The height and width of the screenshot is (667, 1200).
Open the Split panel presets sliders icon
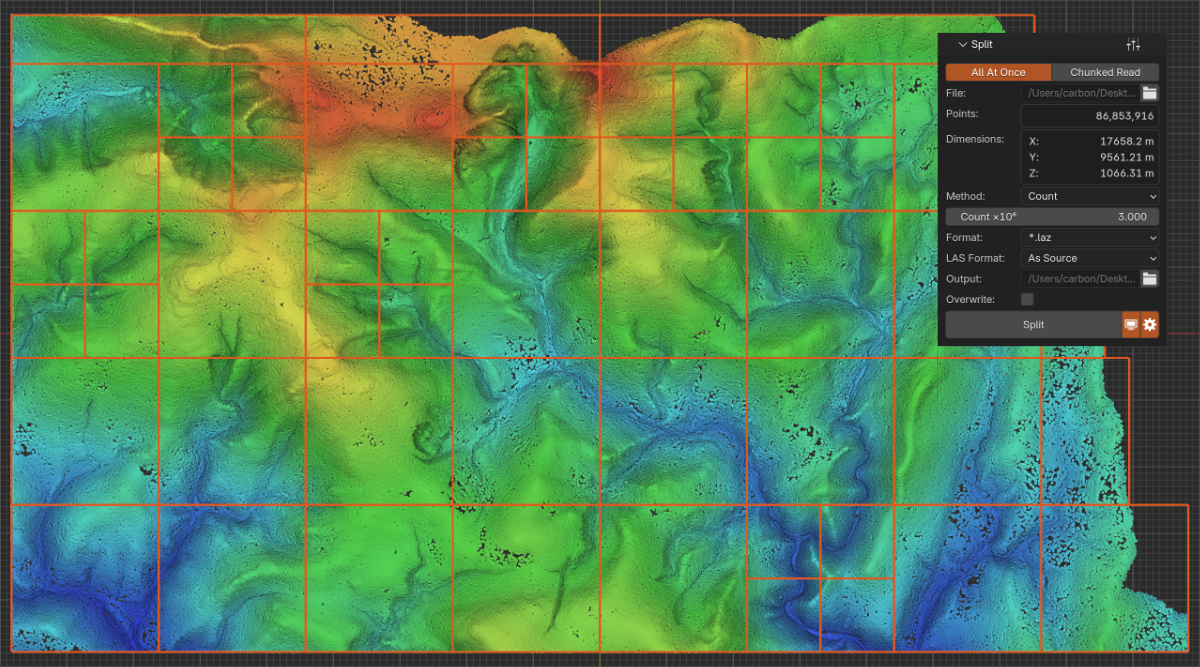pyautogui.click(x=1133, y=45)
